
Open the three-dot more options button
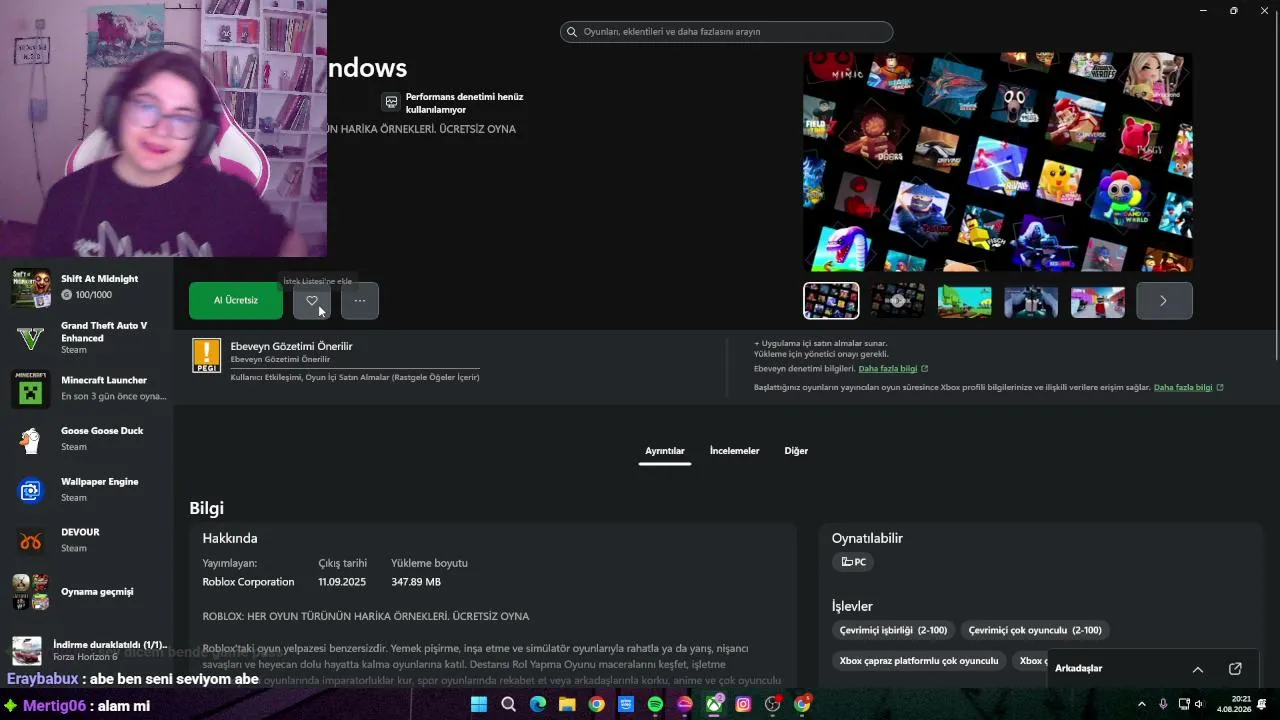coord(360,301)
